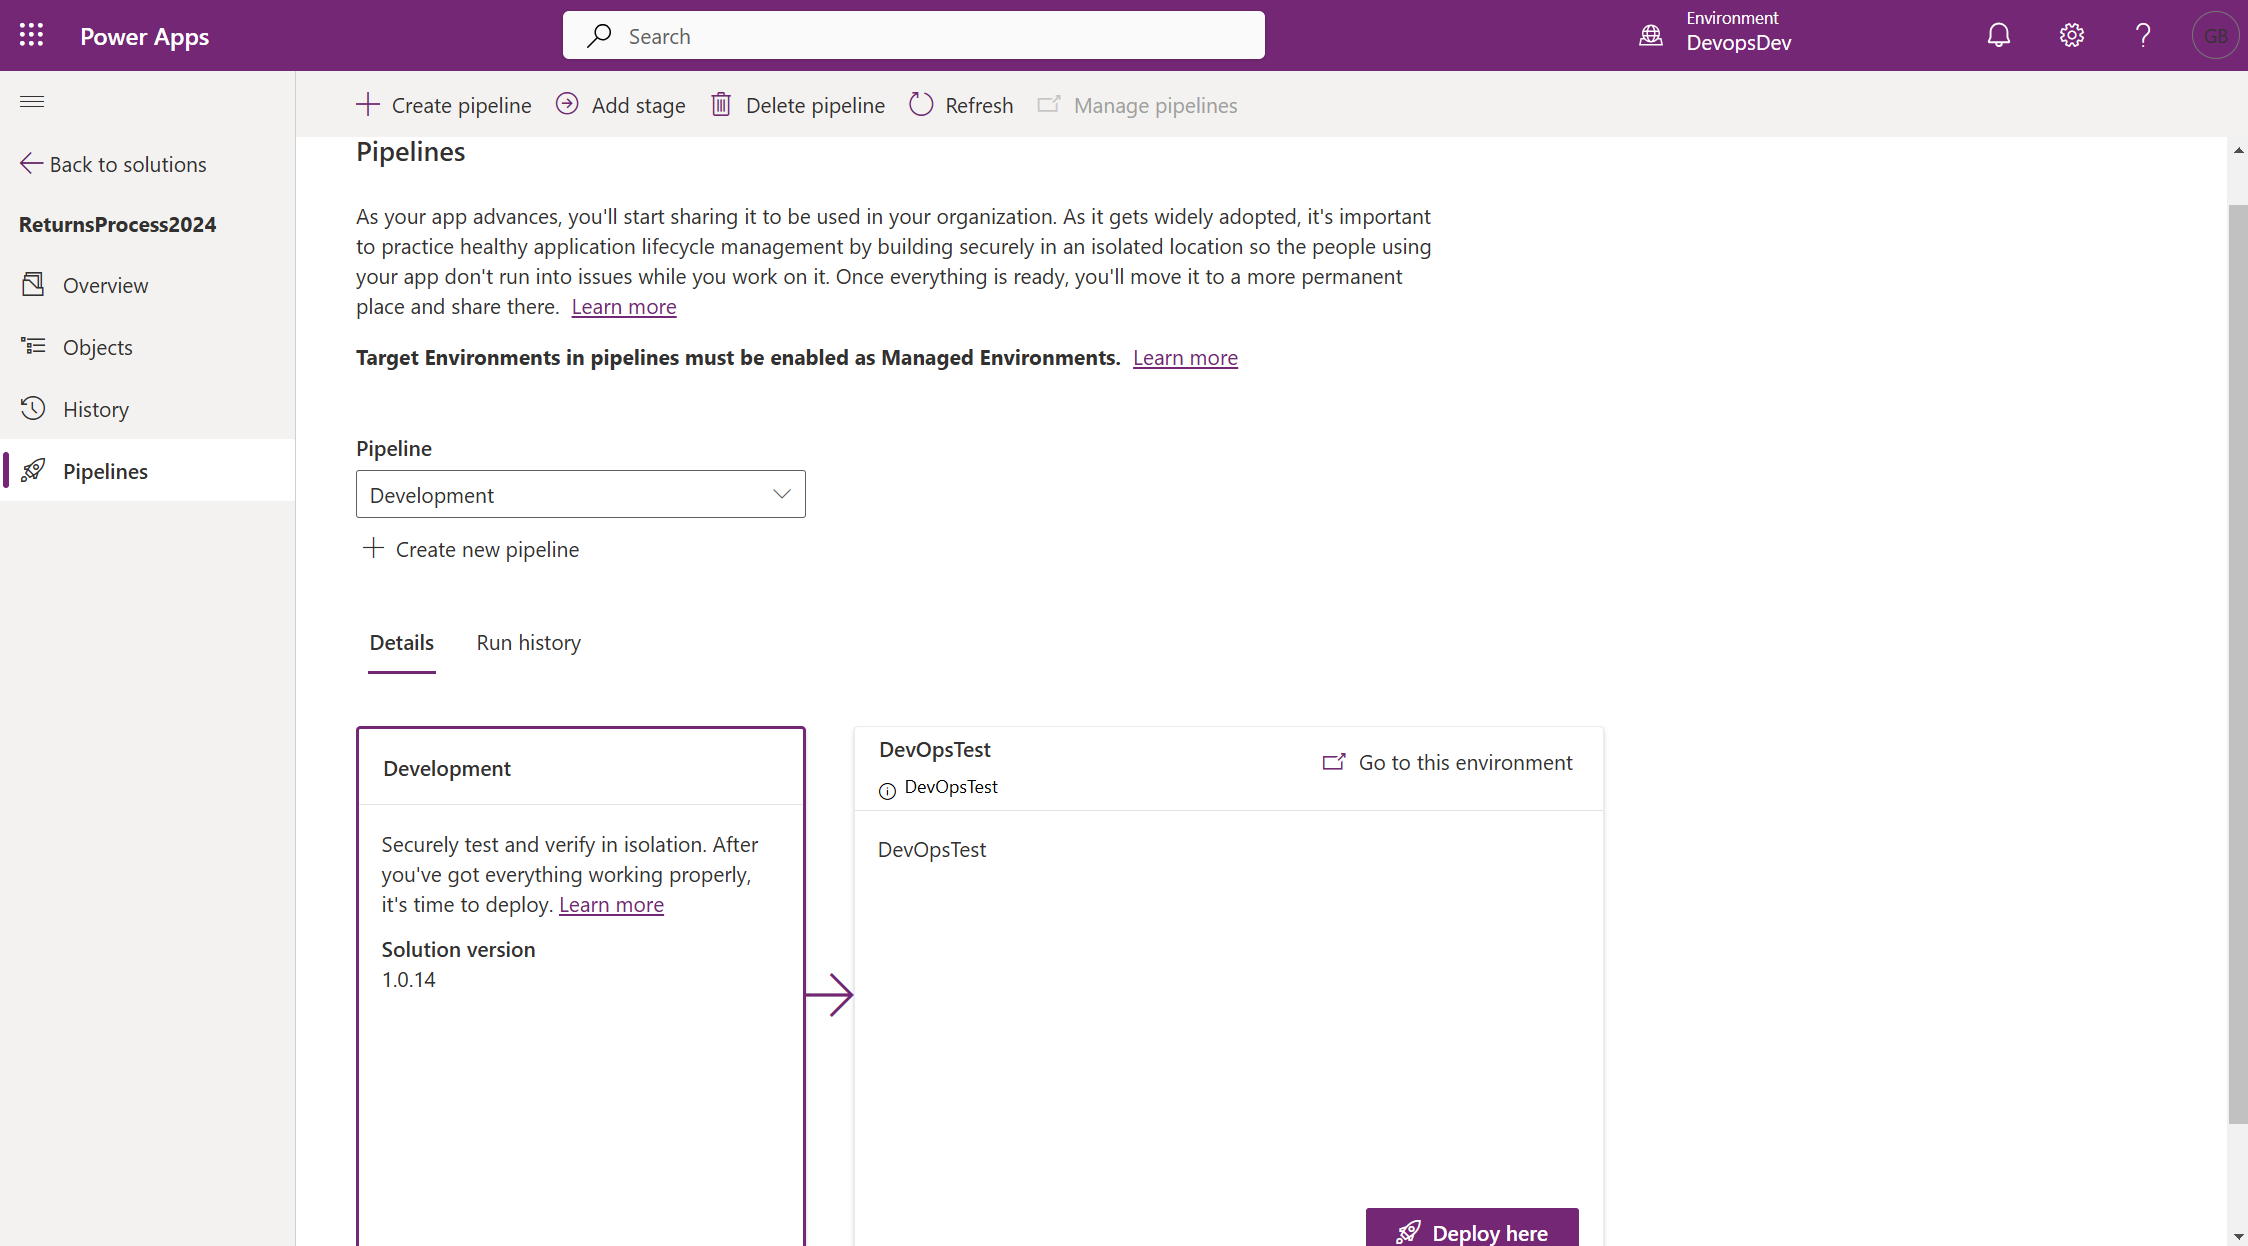Viewport: 2248px width, 1246px height.
Task: Click the Delete pipeline trash icon
Action: 721,104
